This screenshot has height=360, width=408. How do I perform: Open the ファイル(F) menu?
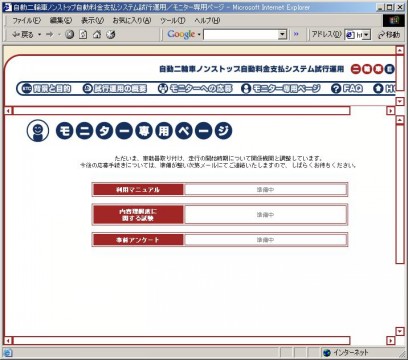click(x=26, y=20)
